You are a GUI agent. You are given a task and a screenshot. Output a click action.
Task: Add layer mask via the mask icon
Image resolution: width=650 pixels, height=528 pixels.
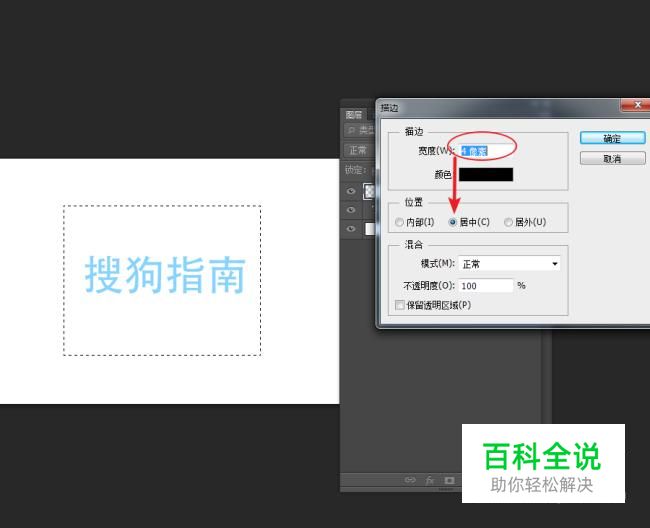click(449, 480)
